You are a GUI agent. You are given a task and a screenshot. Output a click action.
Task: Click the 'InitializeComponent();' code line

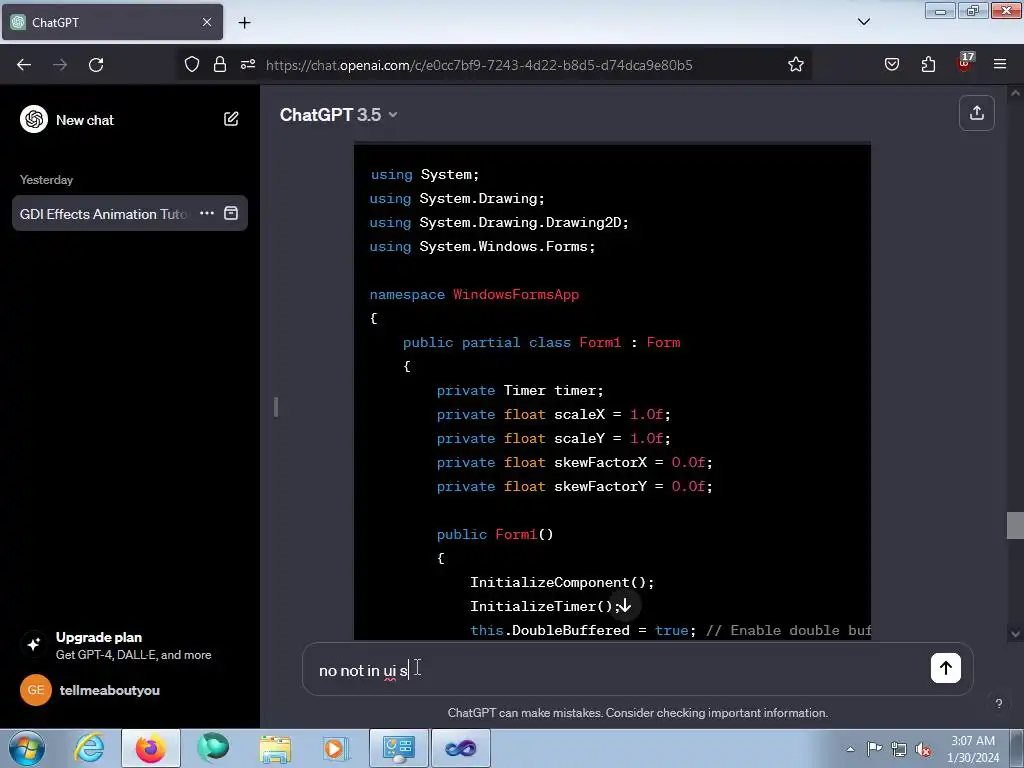pos(562,583)
